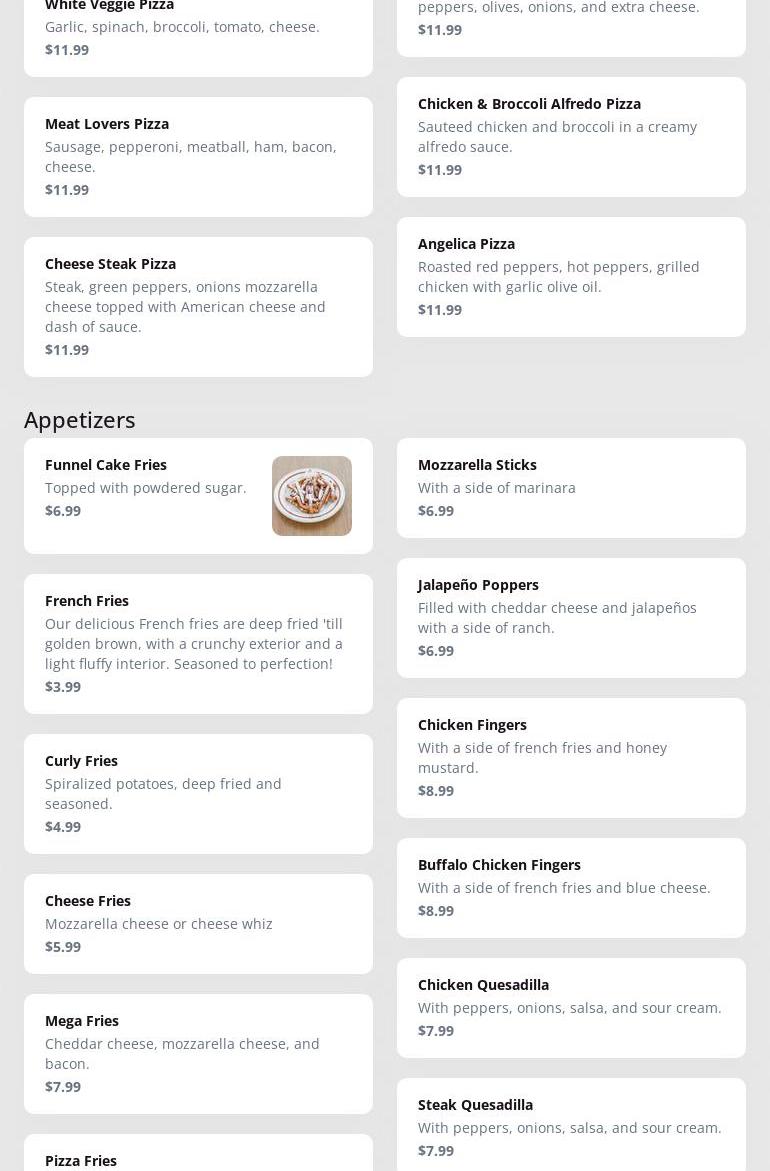
Task: Click the Appetizers section heading
Action: click(80, 420)
